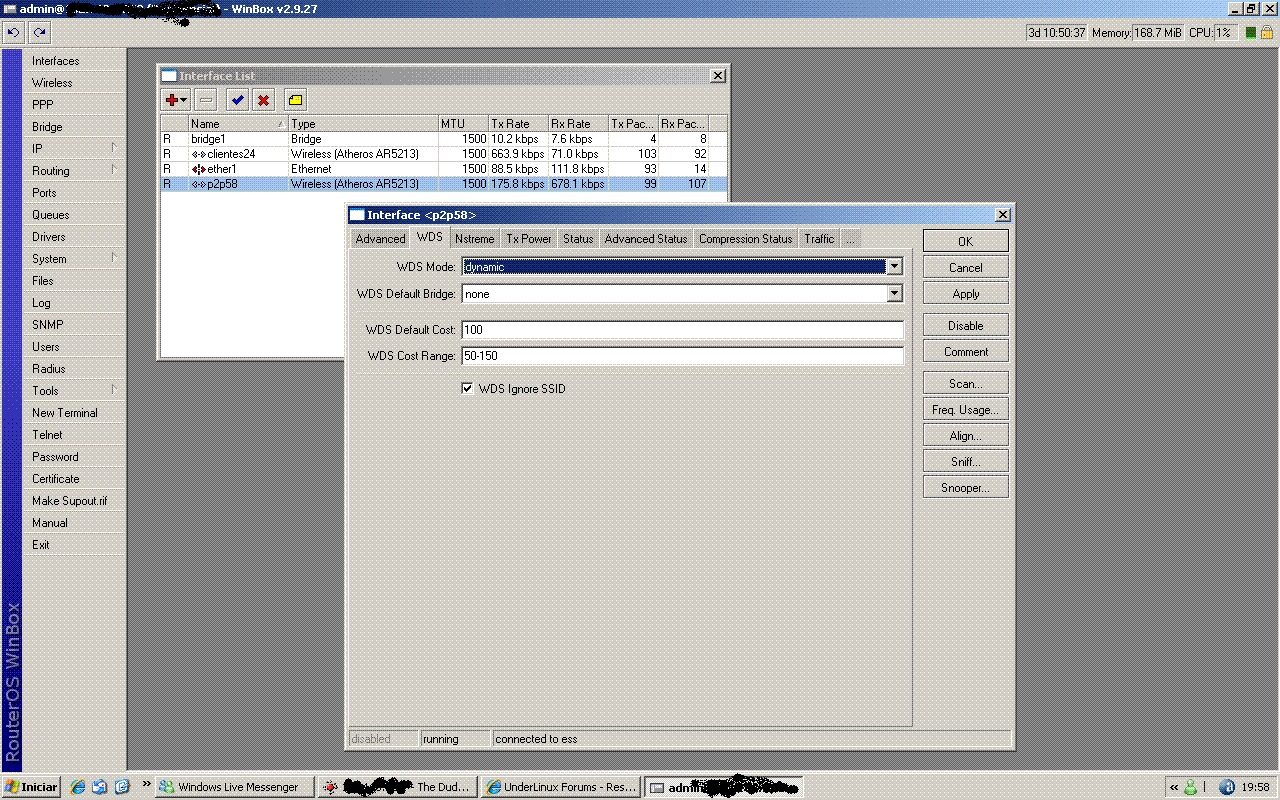
Task: Open WDS Default Bridge dropdown arrow
Action: pos(895,294)
